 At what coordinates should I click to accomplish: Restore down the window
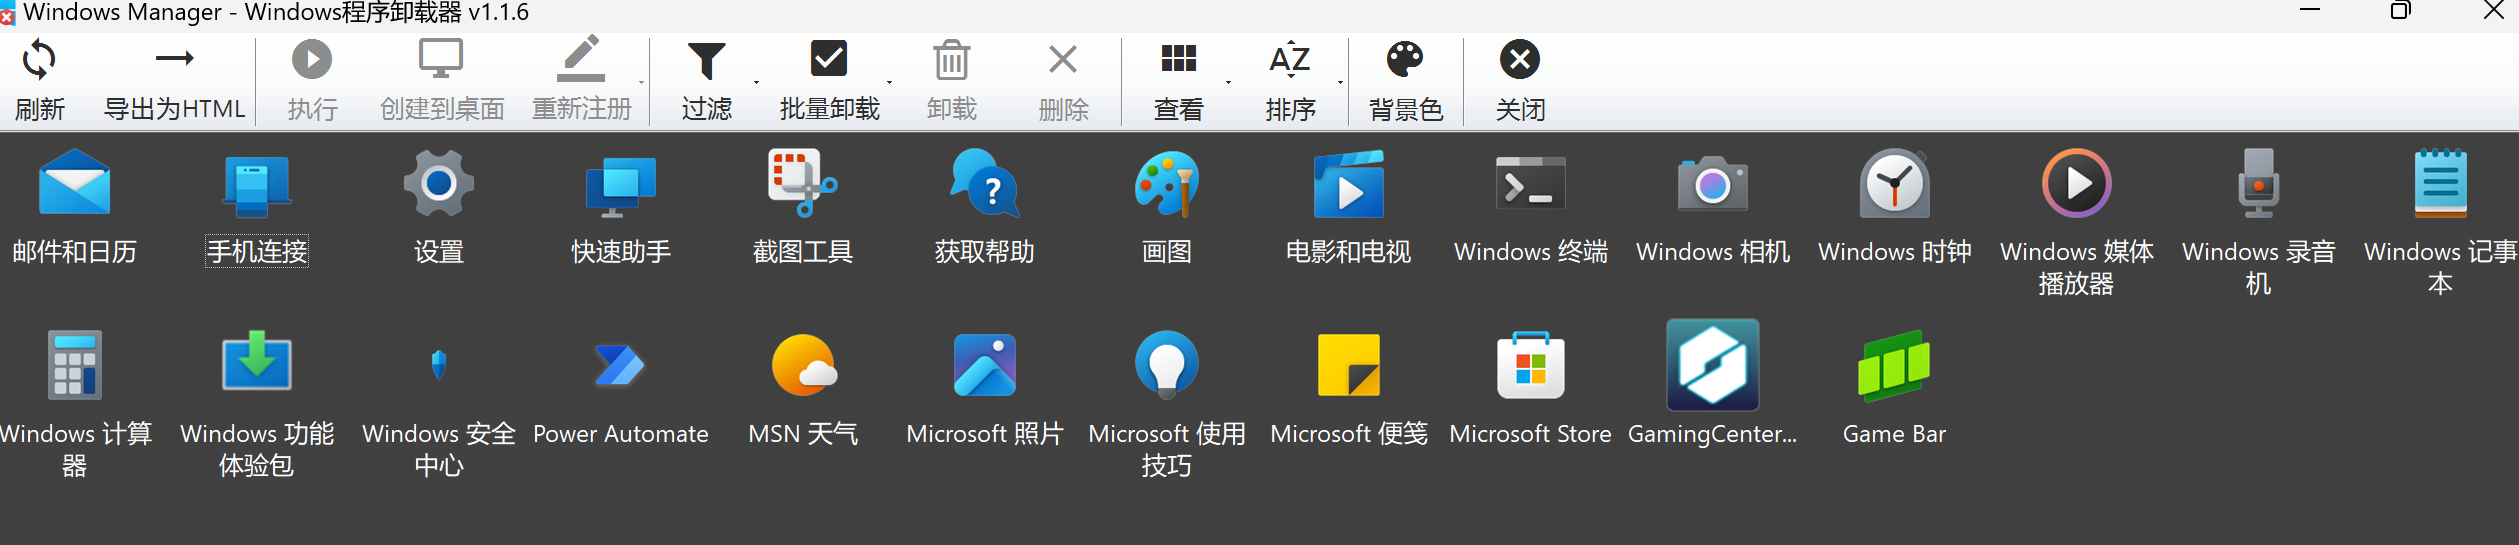tap(2401, 11)
